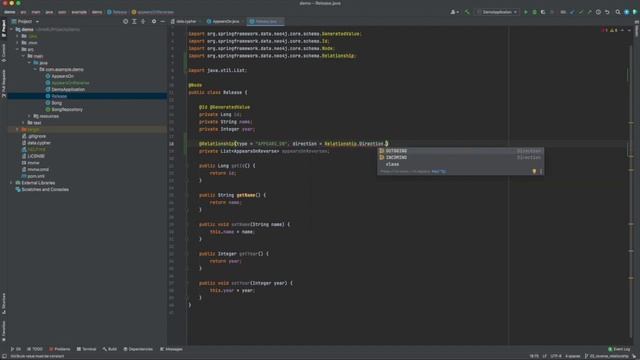Click the example breadcrumb in navigation bar
This screenshot has width=640, height=360.
(x=79, y=12)
